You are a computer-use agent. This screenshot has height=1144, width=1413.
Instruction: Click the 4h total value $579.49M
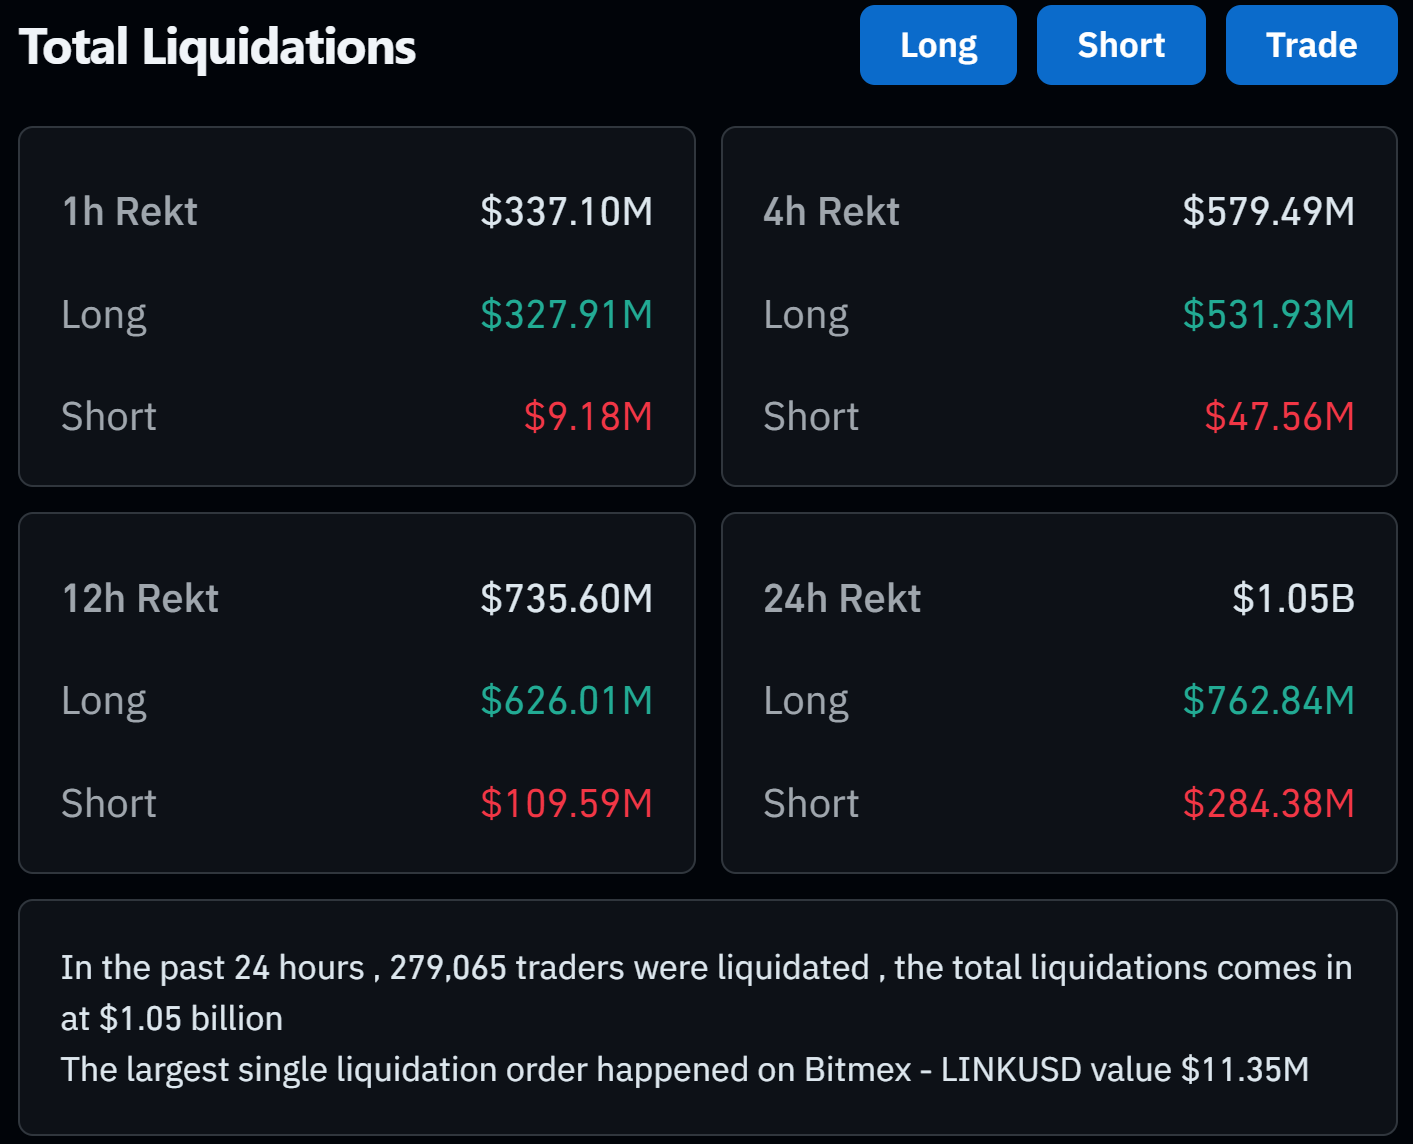(1268, 212)
